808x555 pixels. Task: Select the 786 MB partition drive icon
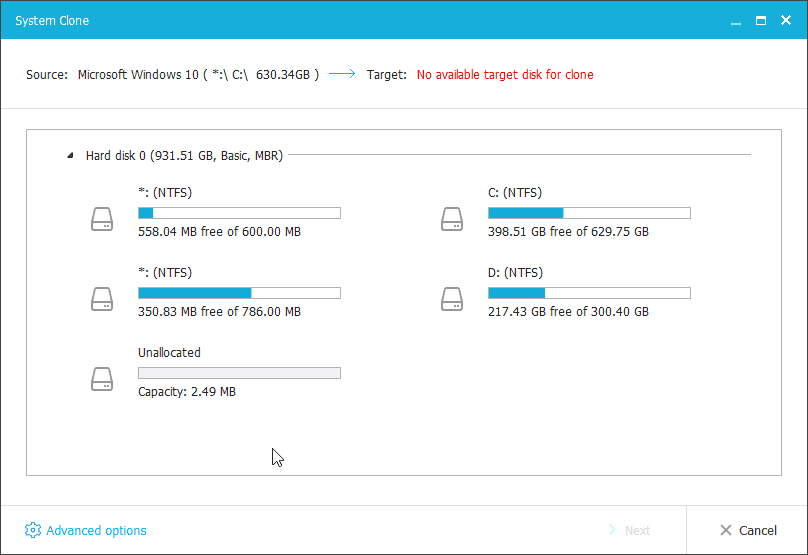click(x=102, y=298)
